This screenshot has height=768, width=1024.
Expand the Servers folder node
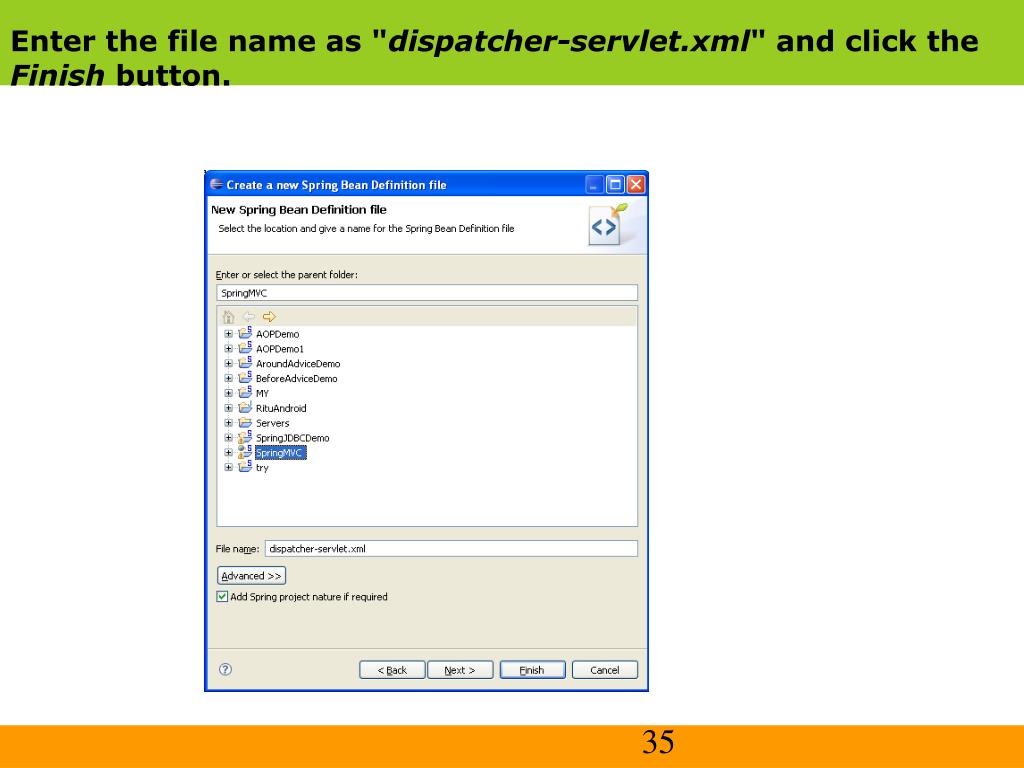tap(228, 423)
